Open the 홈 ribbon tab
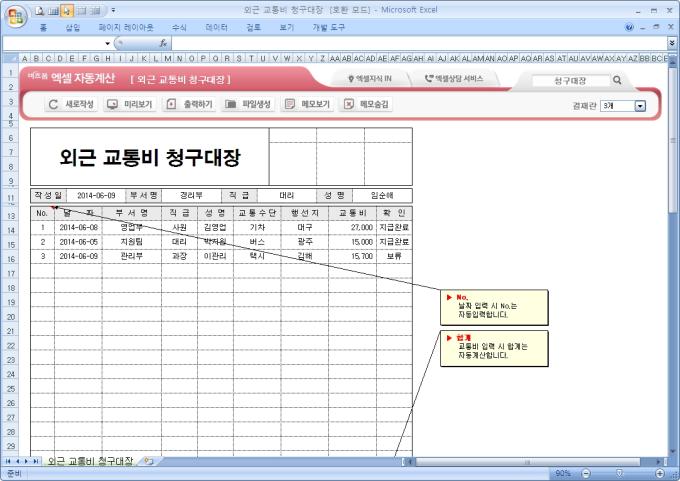 pos(43,27)
